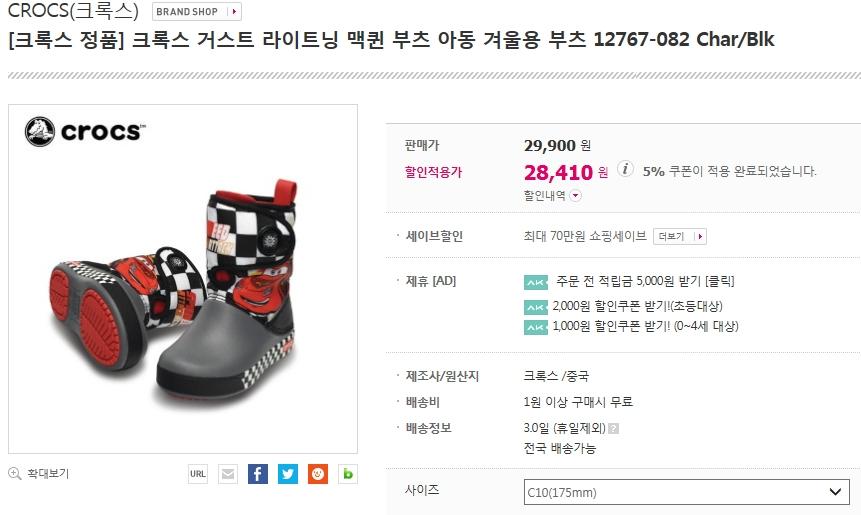Click the discount info 'i' icon

[625, 169]
